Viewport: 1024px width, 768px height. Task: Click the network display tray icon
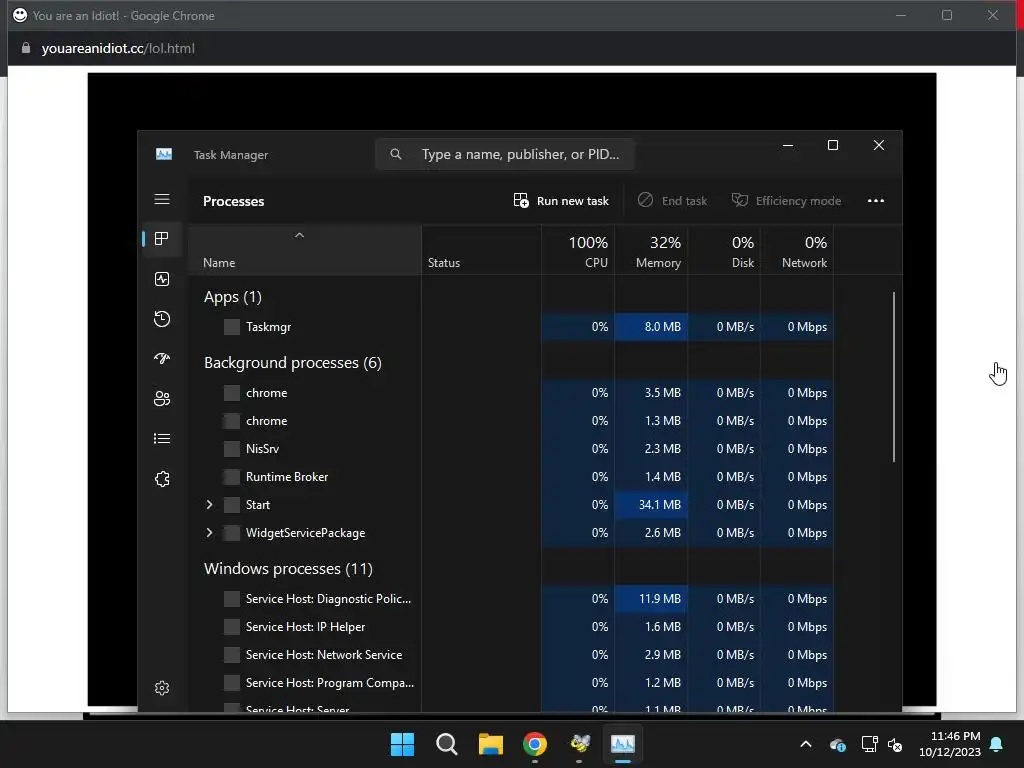pos(870,744)
